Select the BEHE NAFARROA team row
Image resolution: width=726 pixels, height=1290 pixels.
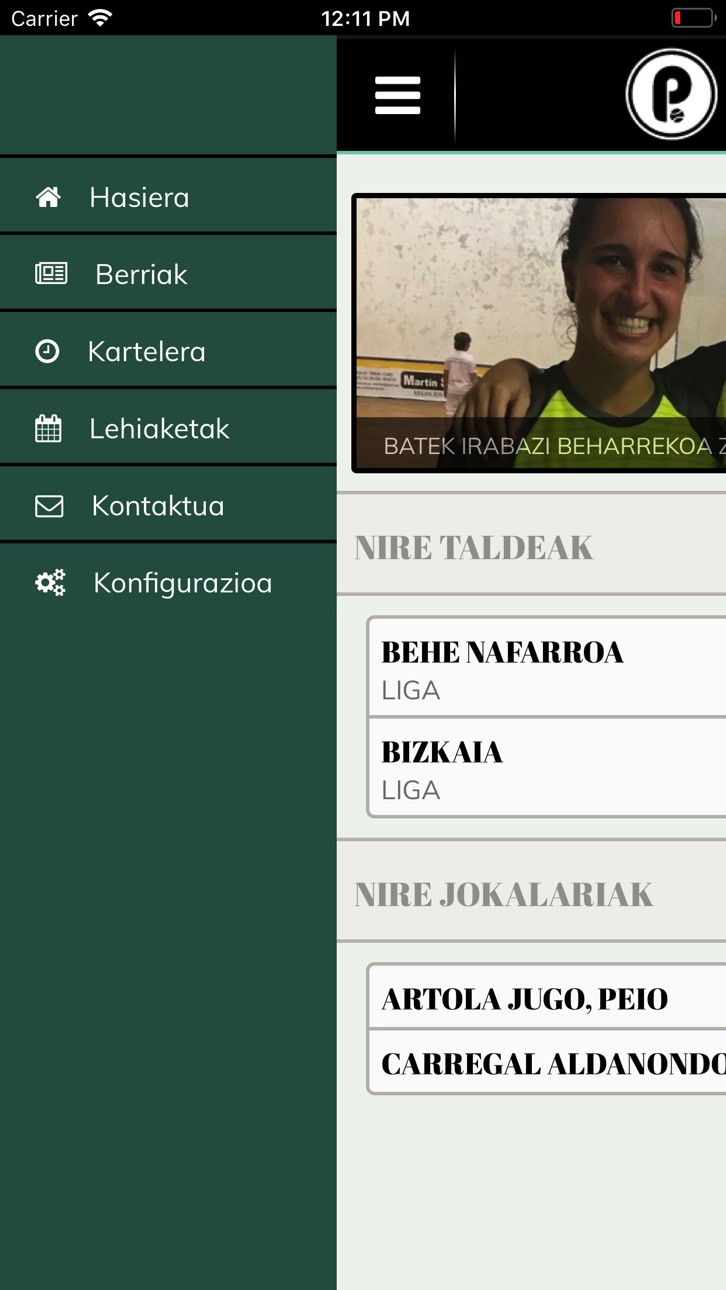point(547,667)
